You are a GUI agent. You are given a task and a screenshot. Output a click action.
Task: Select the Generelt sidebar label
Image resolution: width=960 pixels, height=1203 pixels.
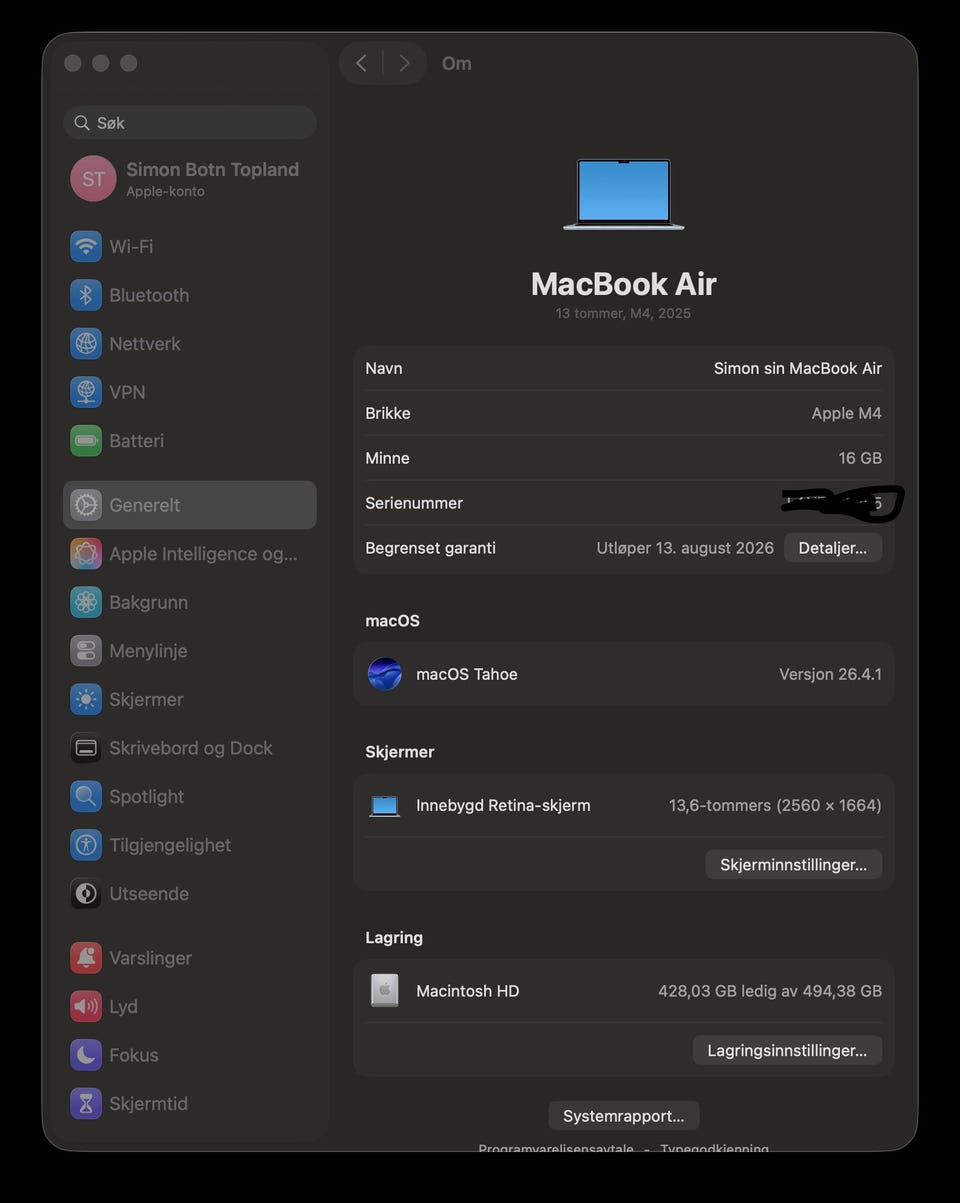(145, 505)
